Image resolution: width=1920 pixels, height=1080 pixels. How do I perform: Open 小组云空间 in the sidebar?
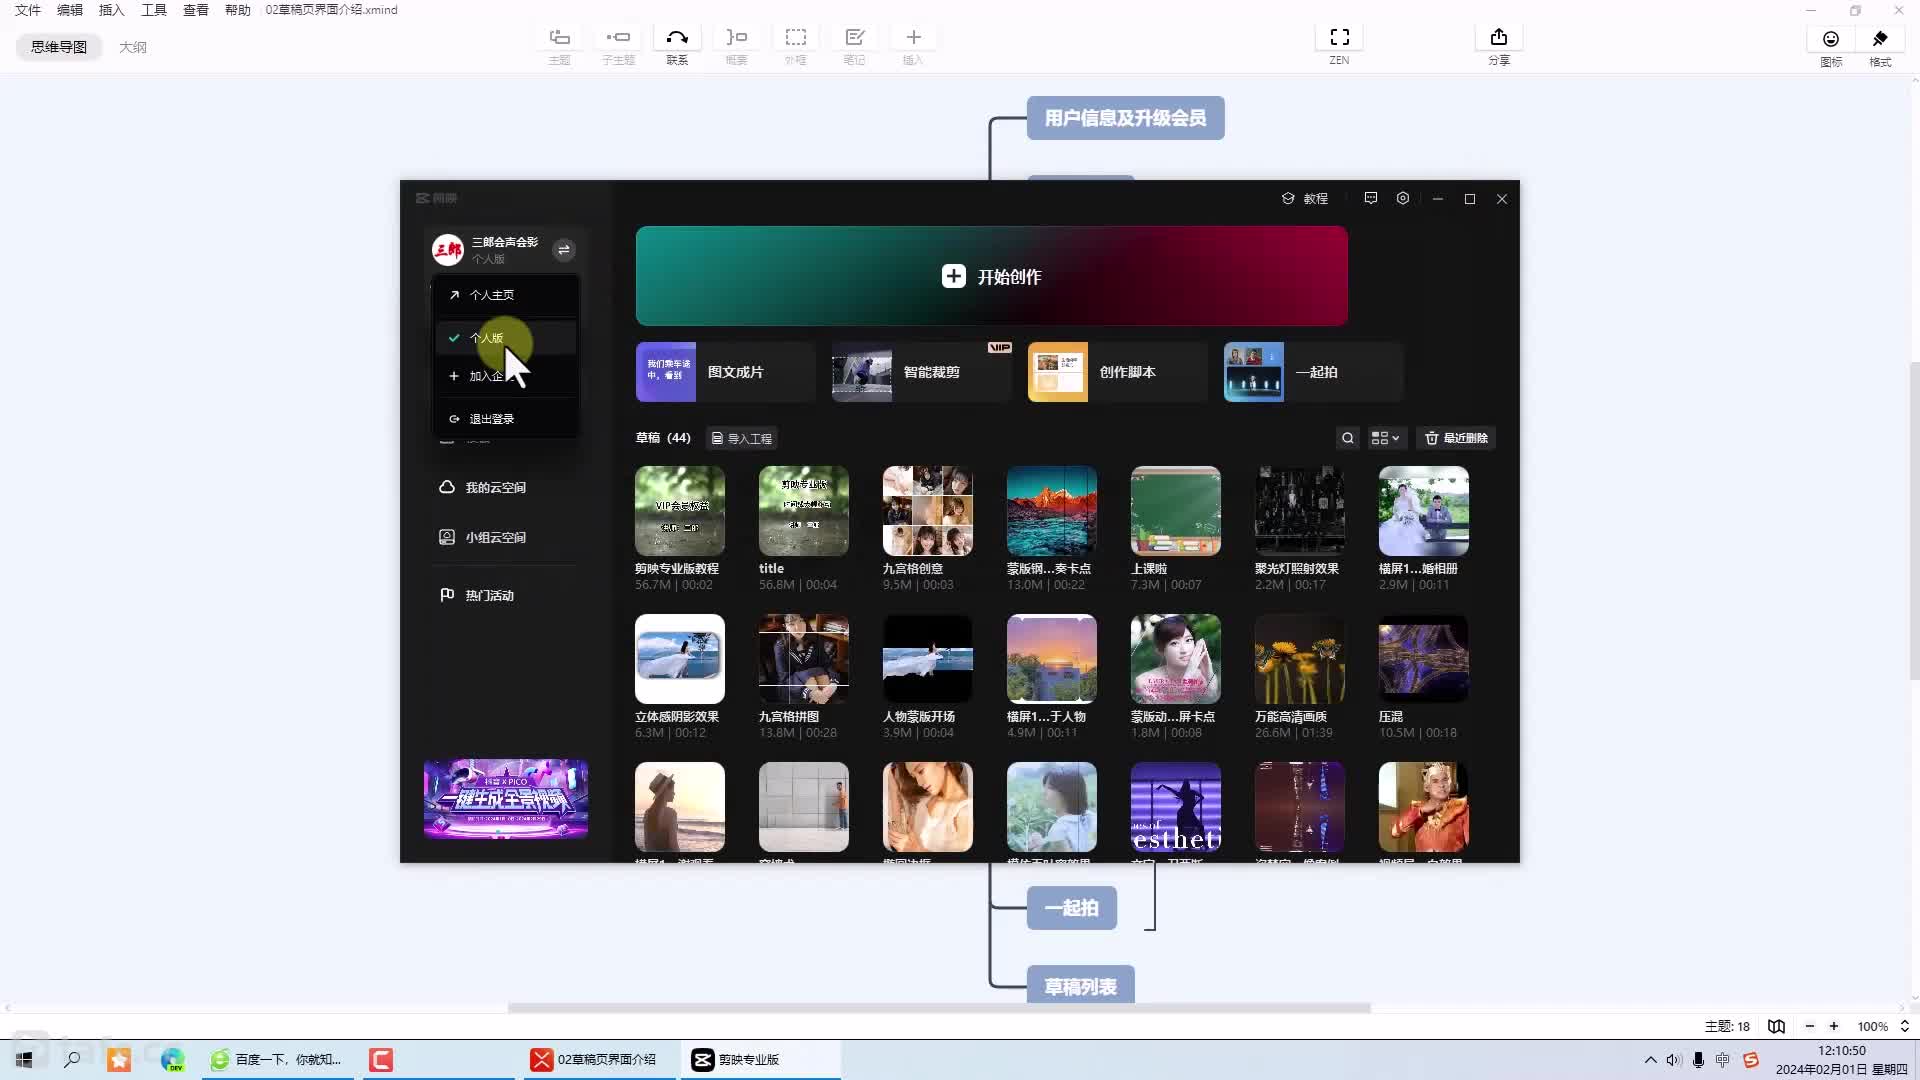(483, 537)
